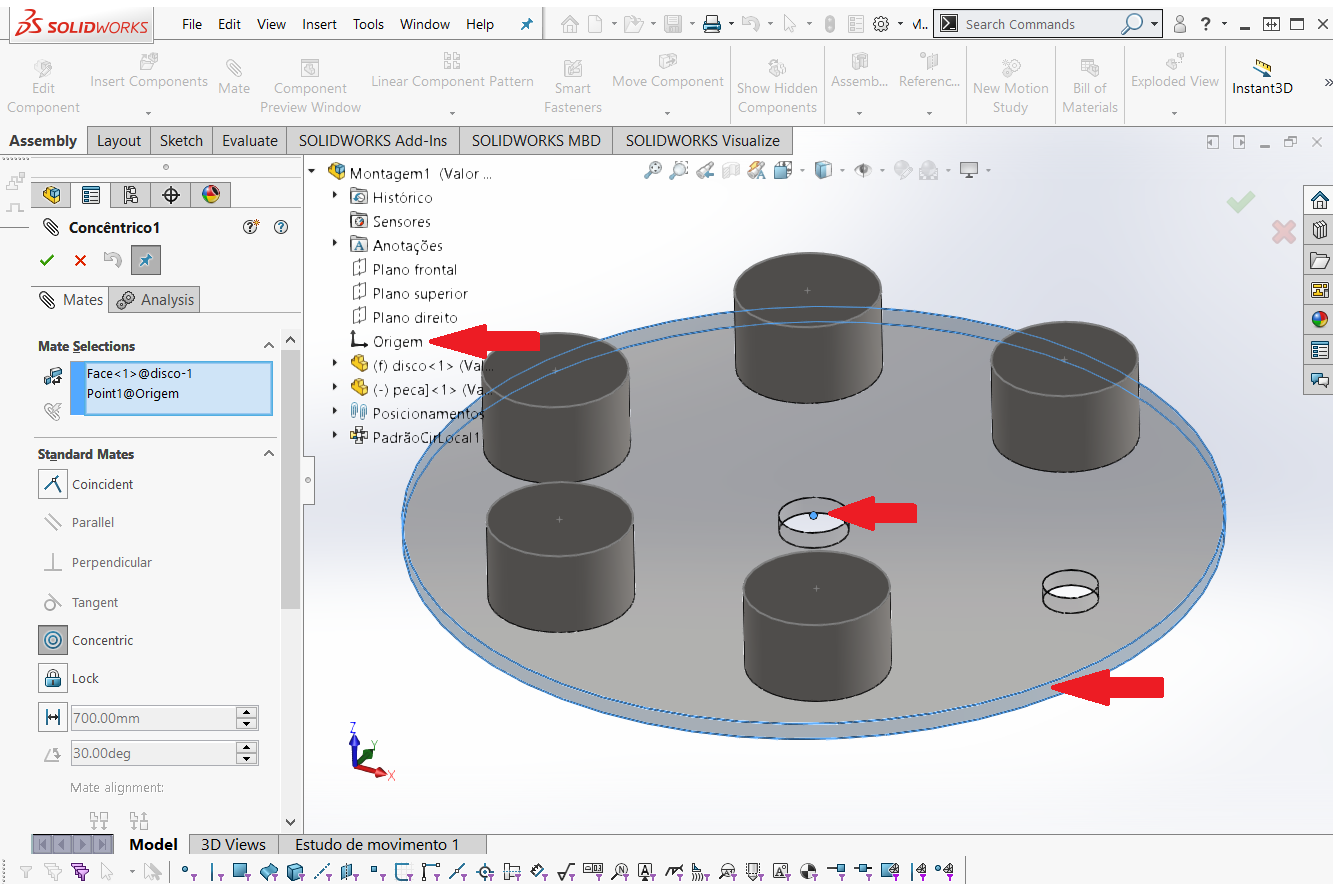Open the DisplayManager appearance tab icon
This screenshot has height=884, width=1333.
[211, 194]
